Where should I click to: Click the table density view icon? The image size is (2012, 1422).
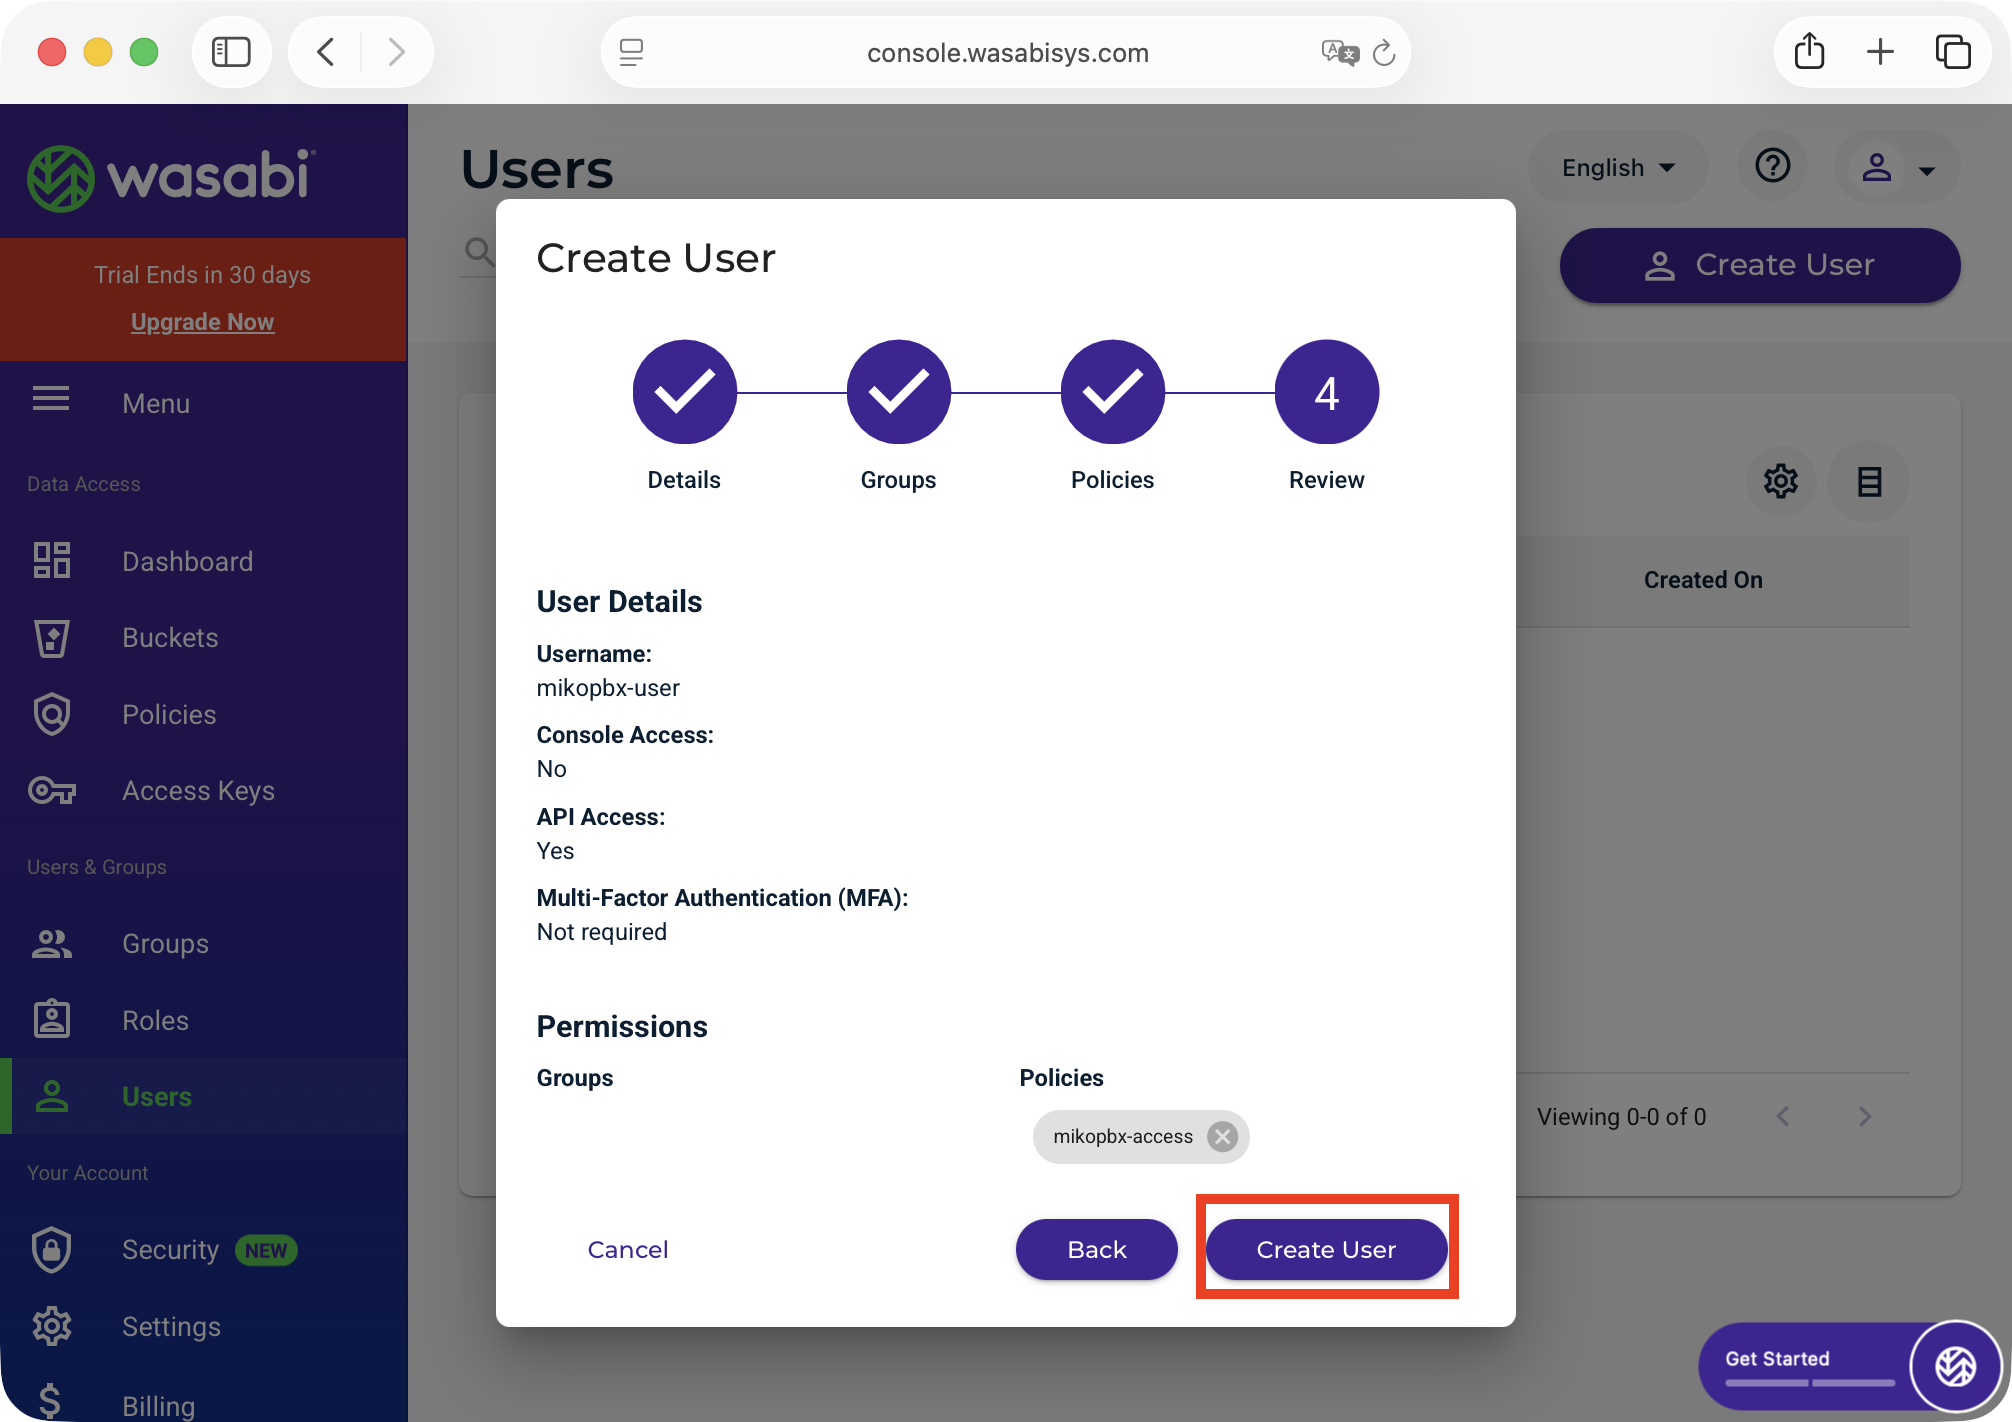pos(1868,482)
